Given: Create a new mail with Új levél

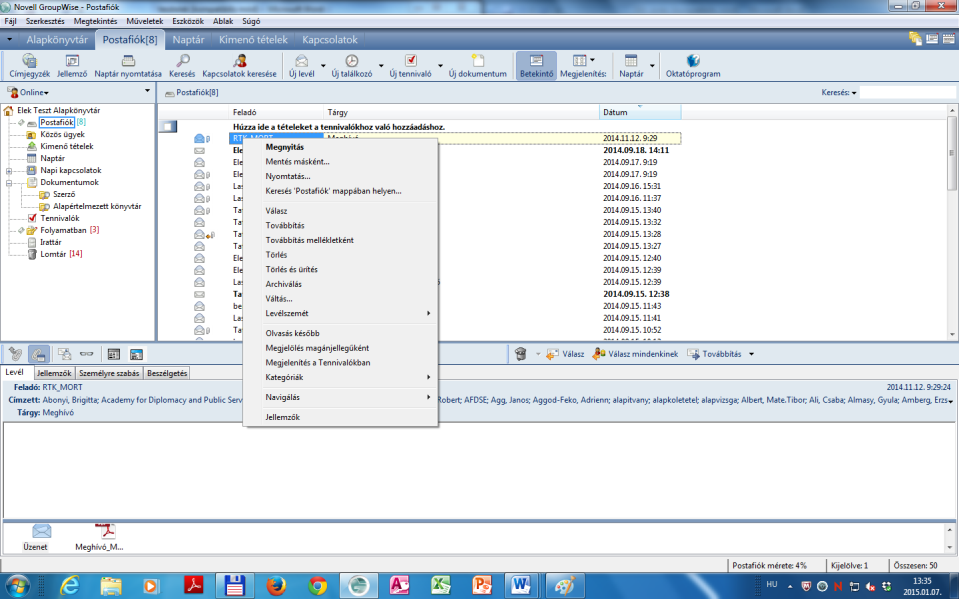Looking at the screenshot, I should click(302, 66).
